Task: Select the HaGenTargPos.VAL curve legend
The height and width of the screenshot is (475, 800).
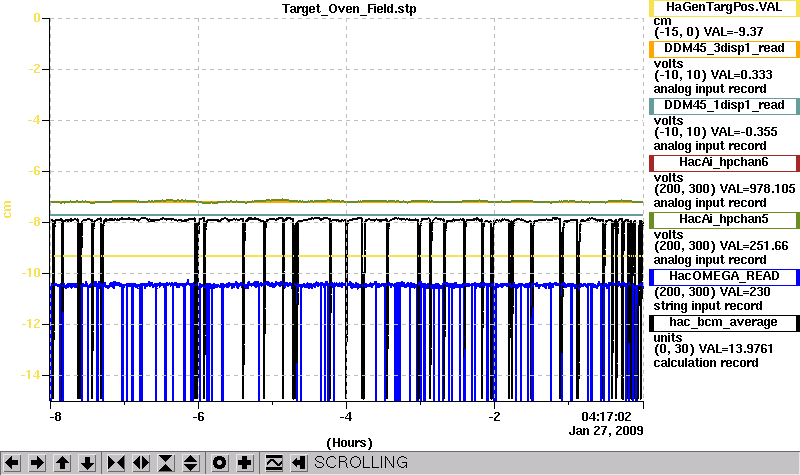Action: point(724,8)
